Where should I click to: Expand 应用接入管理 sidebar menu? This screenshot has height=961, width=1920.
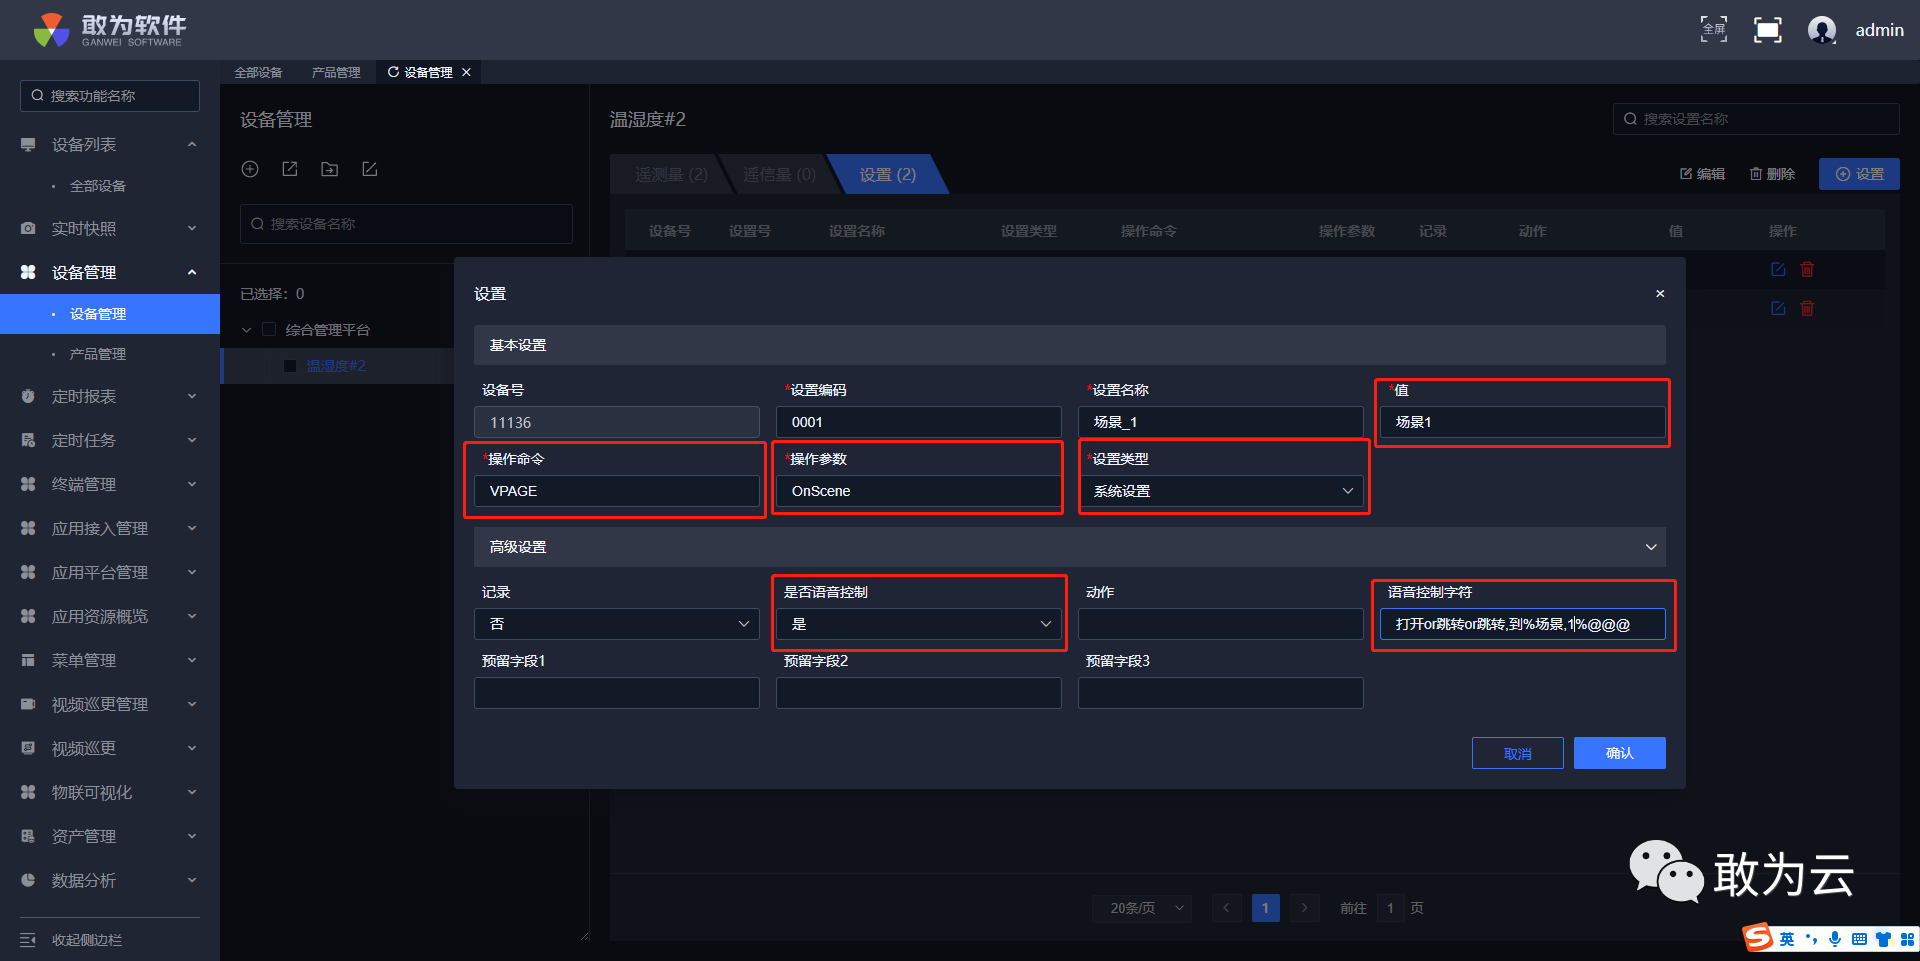click(192, 529)
